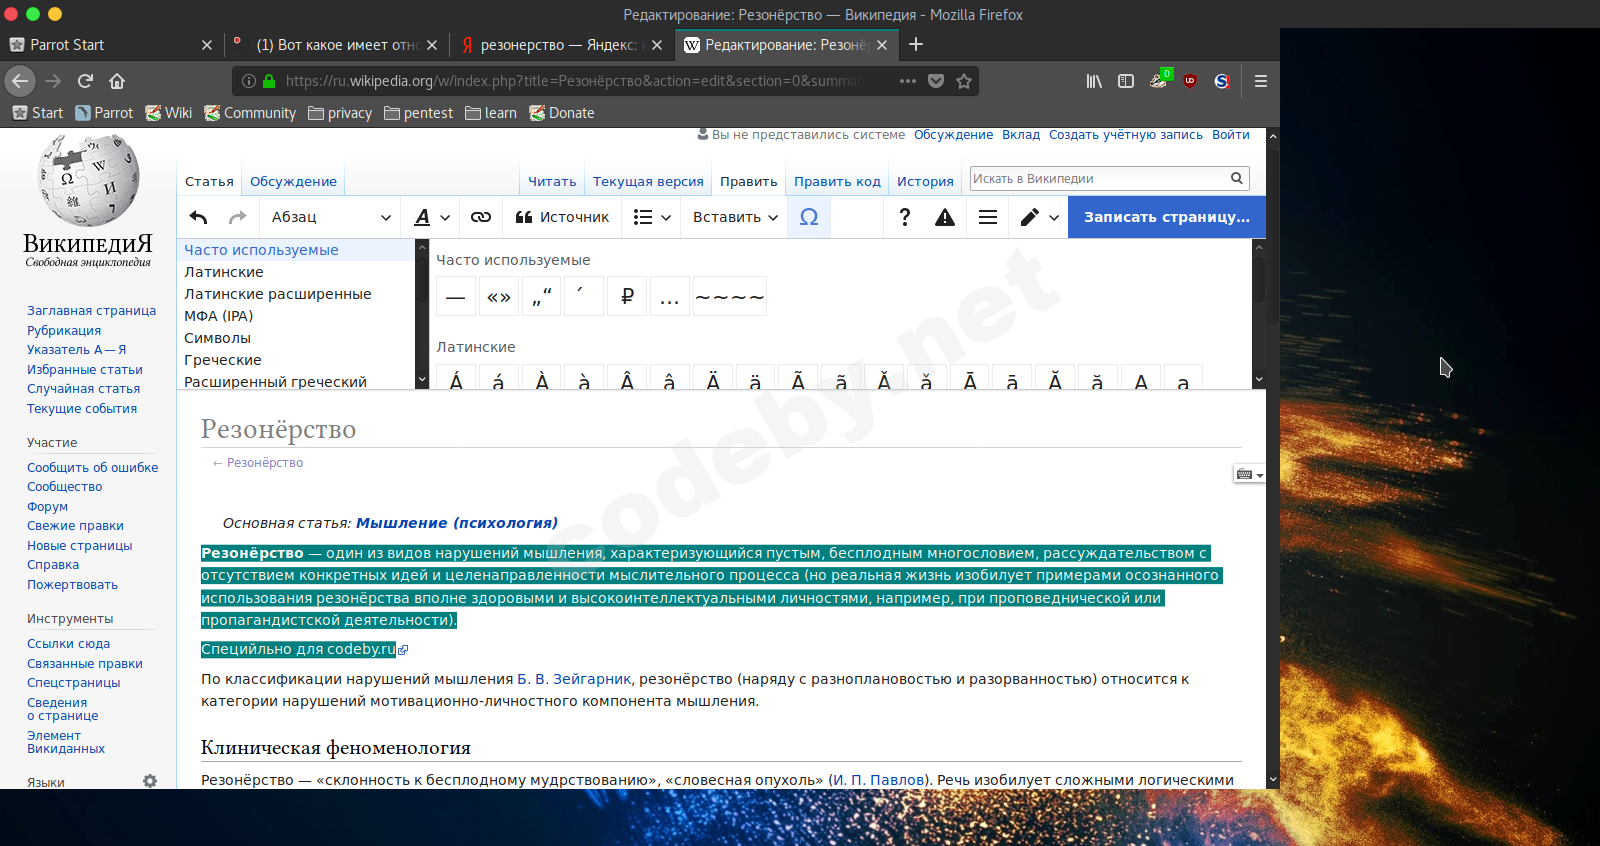Open the Свежие правки sidebar link
Viewport: 1600px width, 846px height.
[x=75, y=526]
